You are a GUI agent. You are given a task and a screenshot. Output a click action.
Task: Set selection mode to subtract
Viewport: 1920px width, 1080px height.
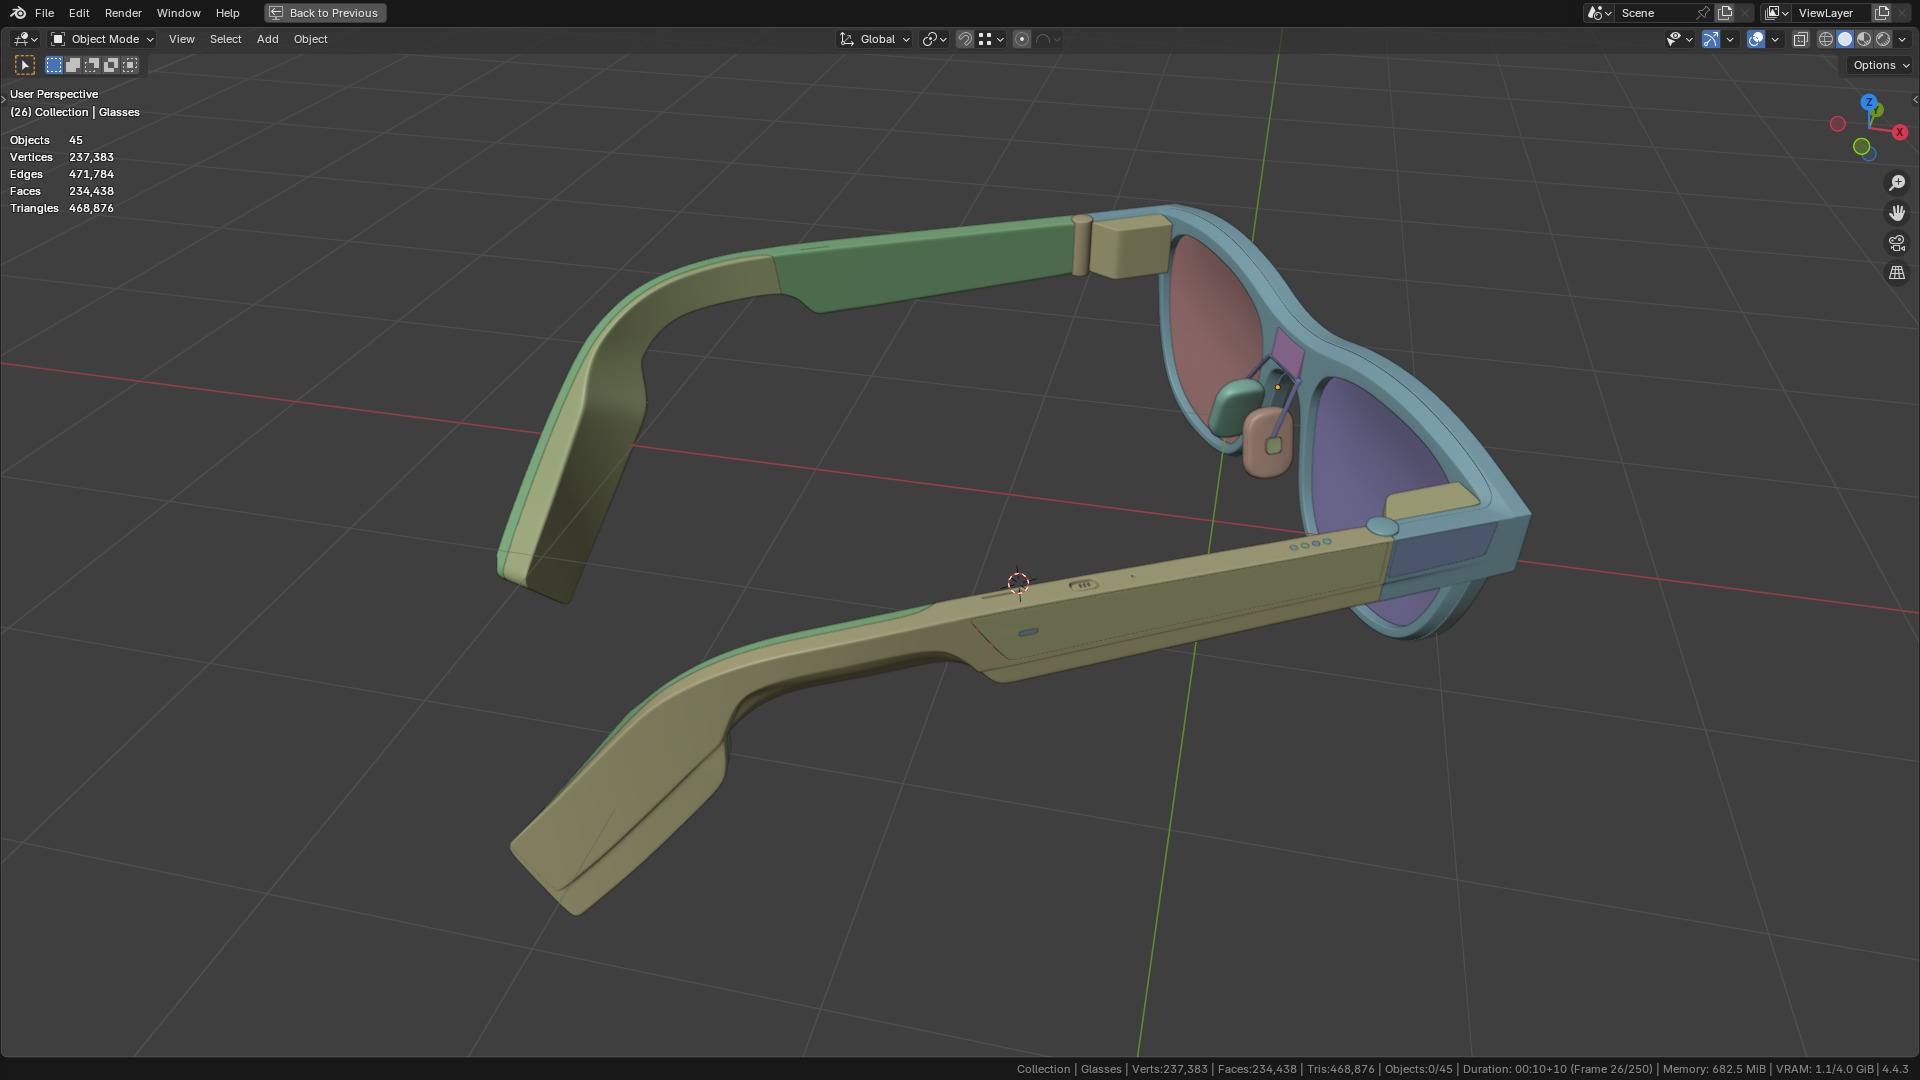[92, 65]
